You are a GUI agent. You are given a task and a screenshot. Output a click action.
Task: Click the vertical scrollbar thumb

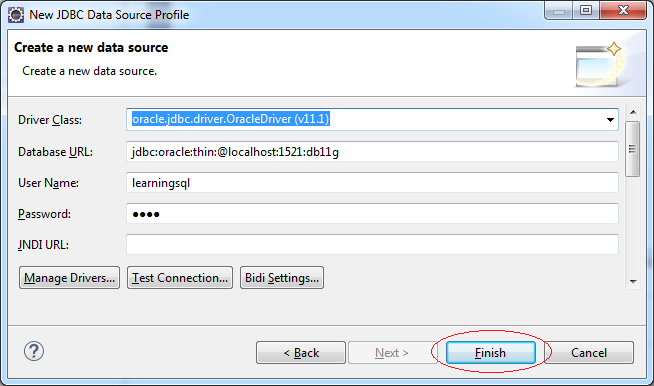pyautogui.click(x=633, y=149)
